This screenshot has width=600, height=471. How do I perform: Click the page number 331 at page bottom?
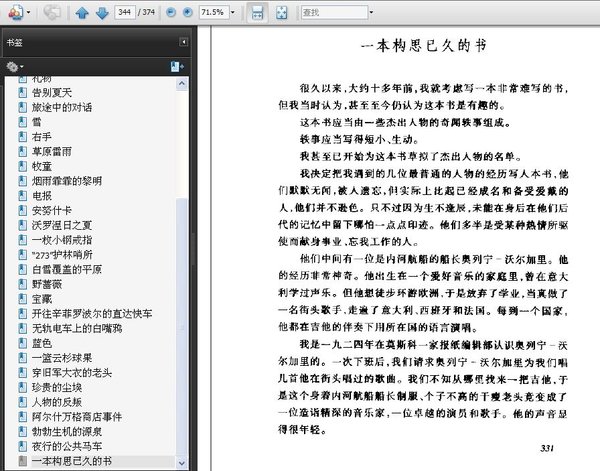(x=547, y=448)
